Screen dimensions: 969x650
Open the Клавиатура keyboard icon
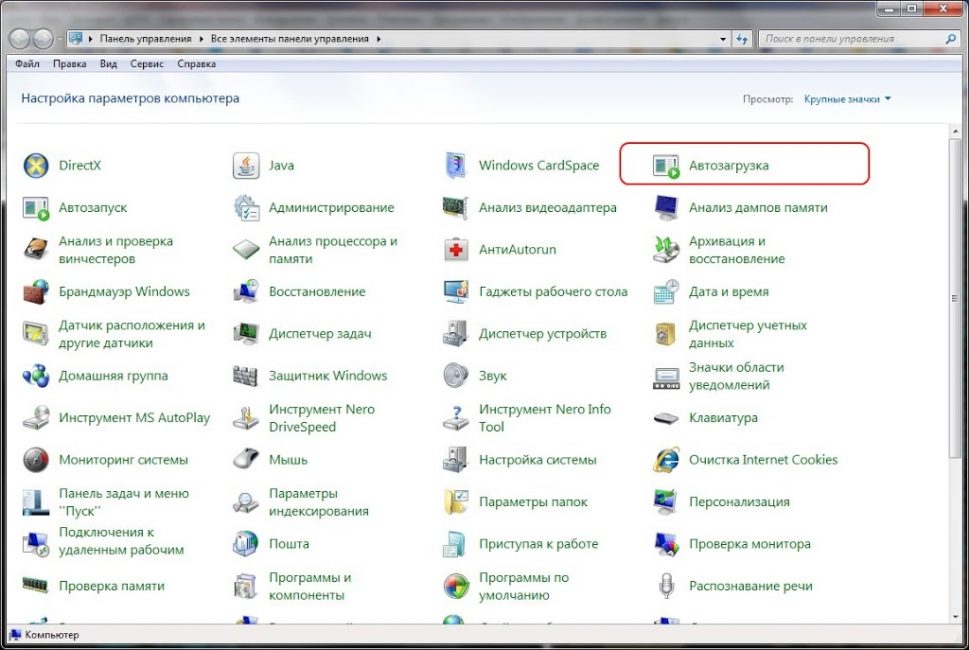(x=666, y=418)
